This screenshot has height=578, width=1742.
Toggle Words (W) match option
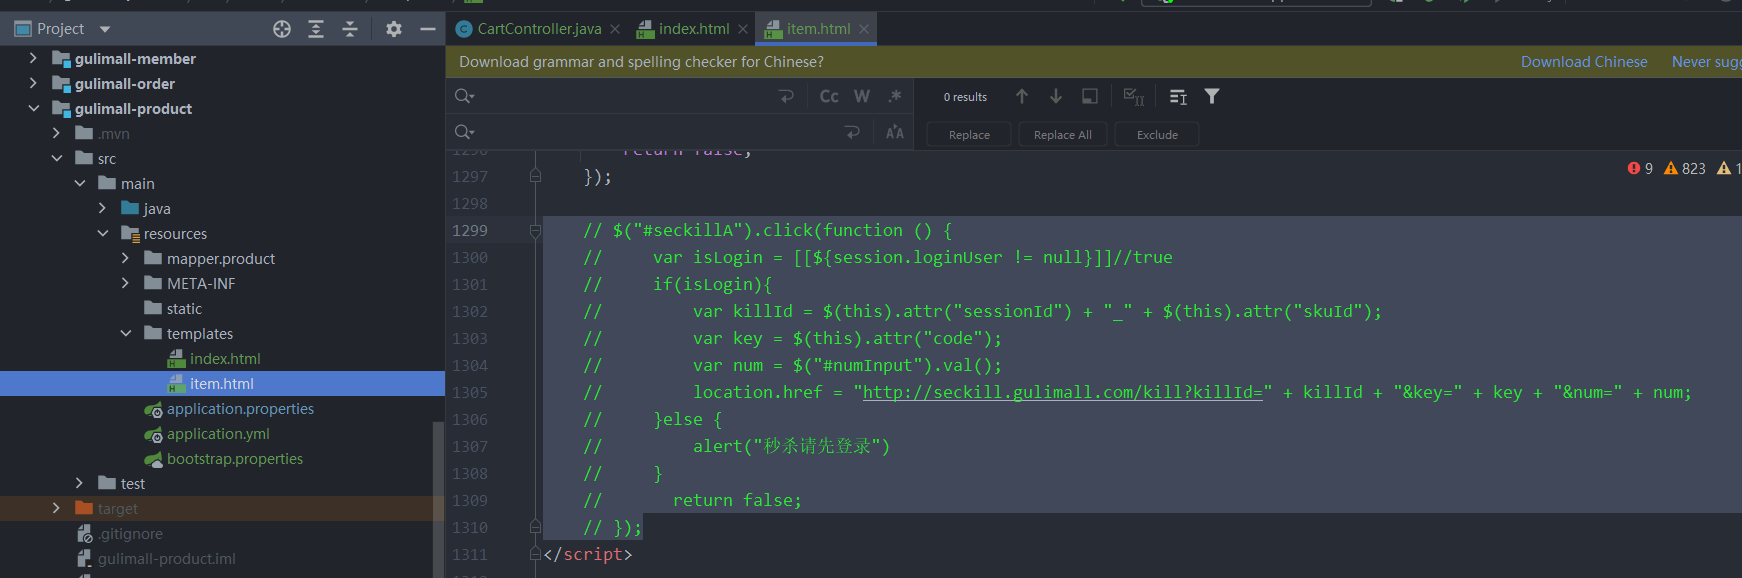pyautogui.click(x=862, y=96)
